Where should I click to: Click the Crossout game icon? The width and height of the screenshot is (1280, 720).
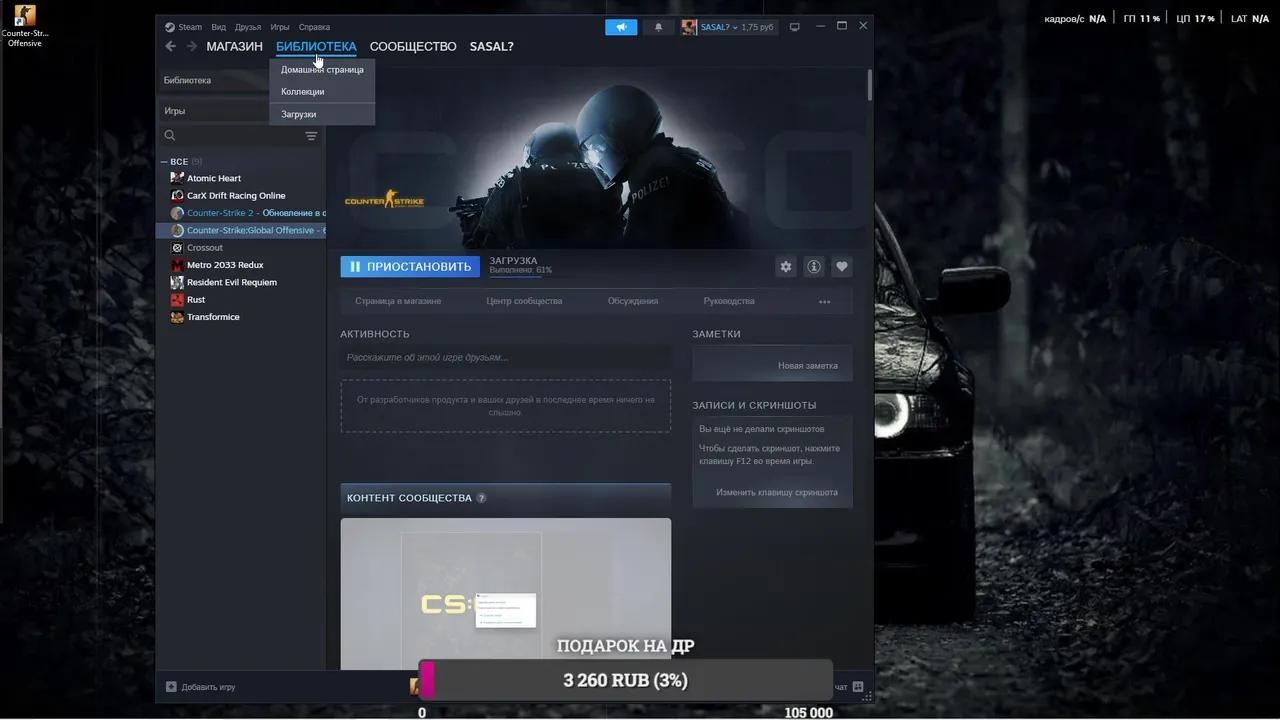[177, 248]
